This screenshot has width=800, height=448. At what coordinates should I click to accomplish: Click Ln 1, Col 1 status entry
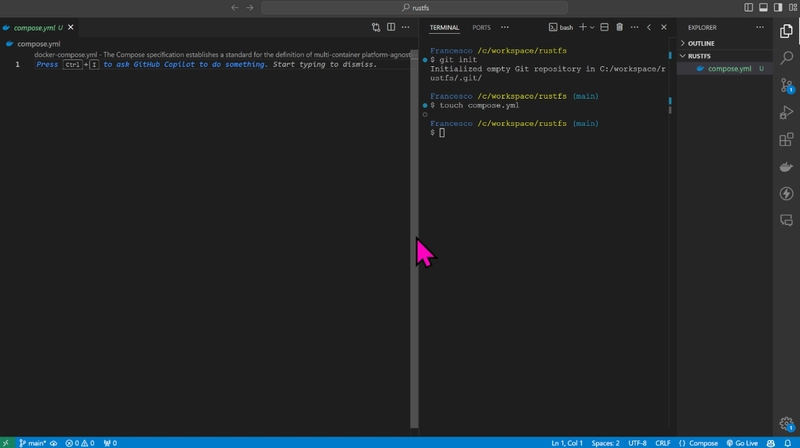566,443
